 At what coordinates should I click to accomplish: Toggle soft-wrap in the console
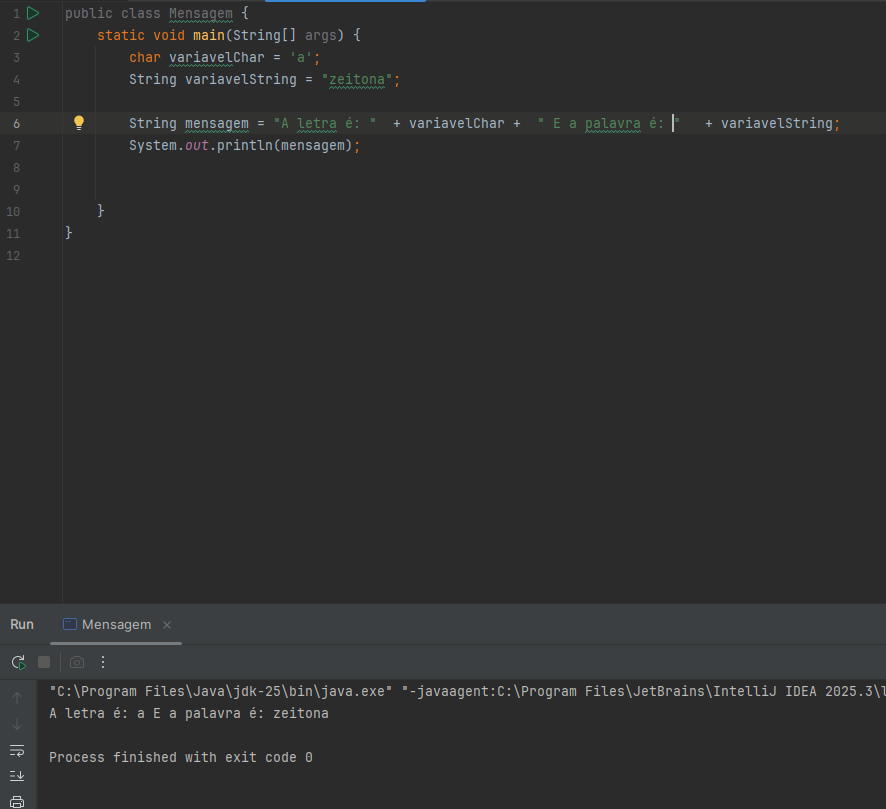pos(17,750)
